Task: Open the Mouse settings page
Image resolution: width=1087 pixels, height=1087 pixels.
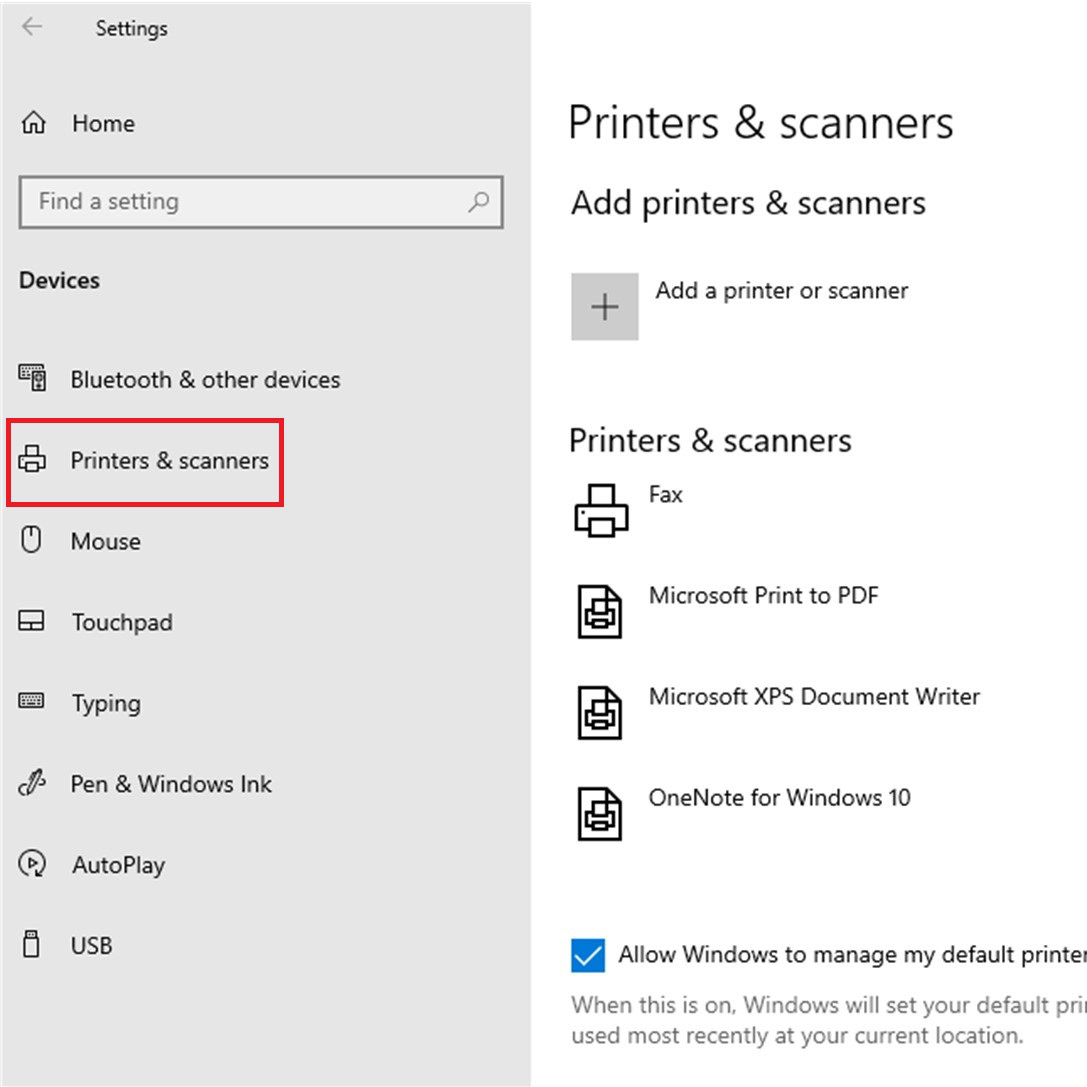Action: 105,541
